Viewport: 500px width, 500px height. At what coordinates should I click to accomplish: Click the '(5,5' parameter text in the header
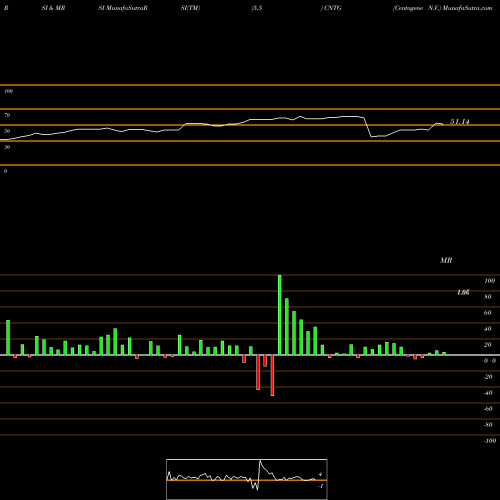257,8
